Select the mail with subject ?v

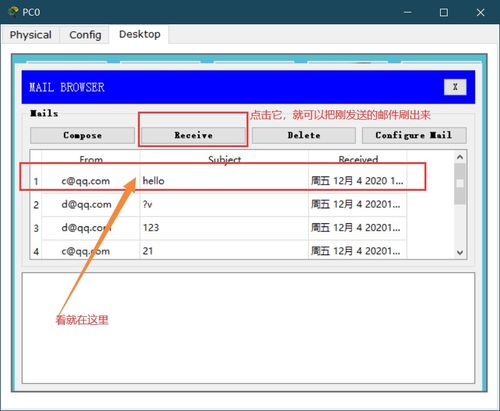218,204
